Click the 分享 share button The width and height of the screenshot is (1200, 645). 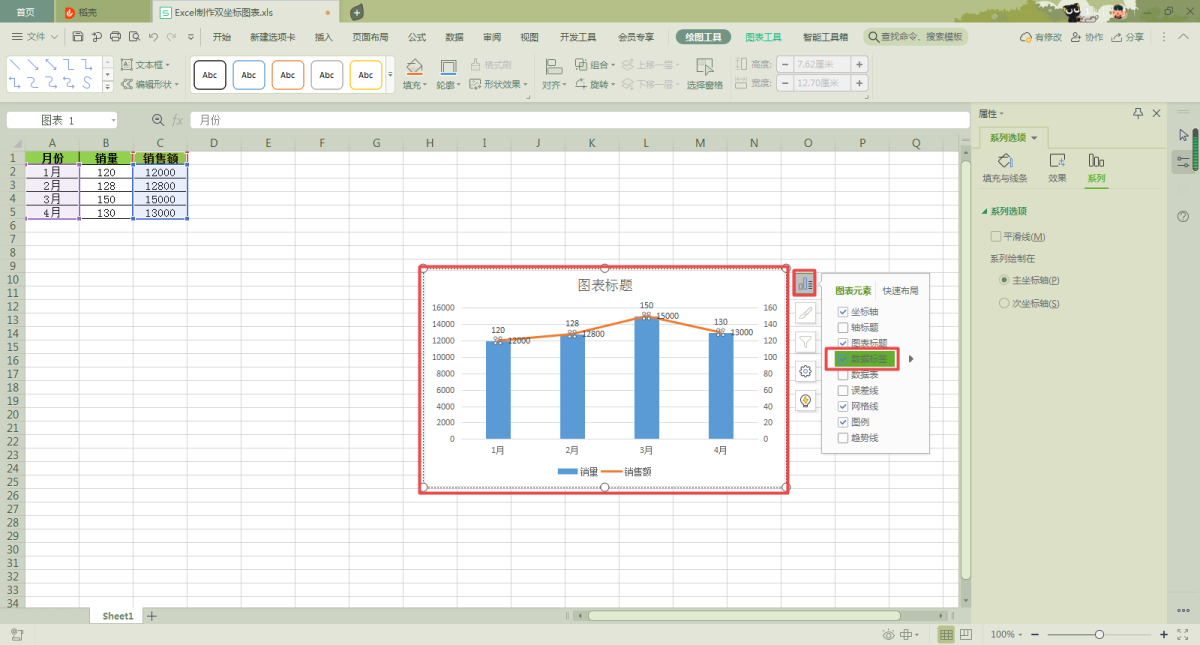coord(1128,37)
